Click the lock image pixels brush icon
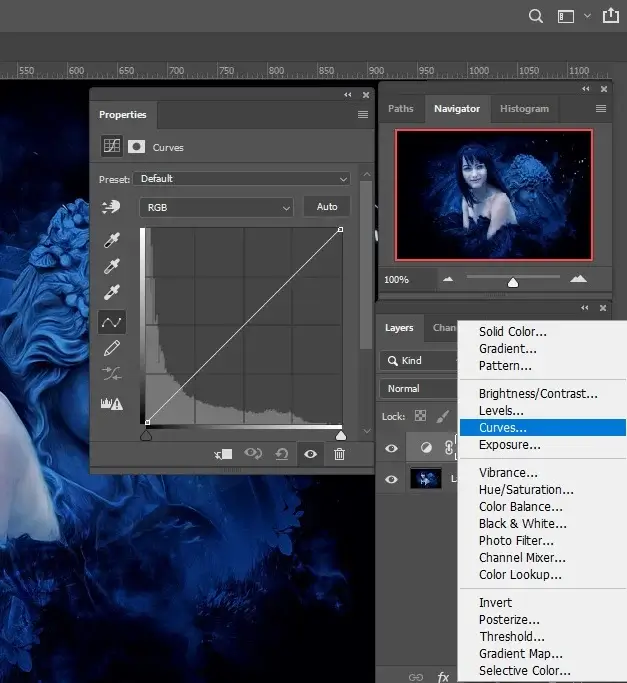Viewport: 627px width, 683px height. [443, 416]
